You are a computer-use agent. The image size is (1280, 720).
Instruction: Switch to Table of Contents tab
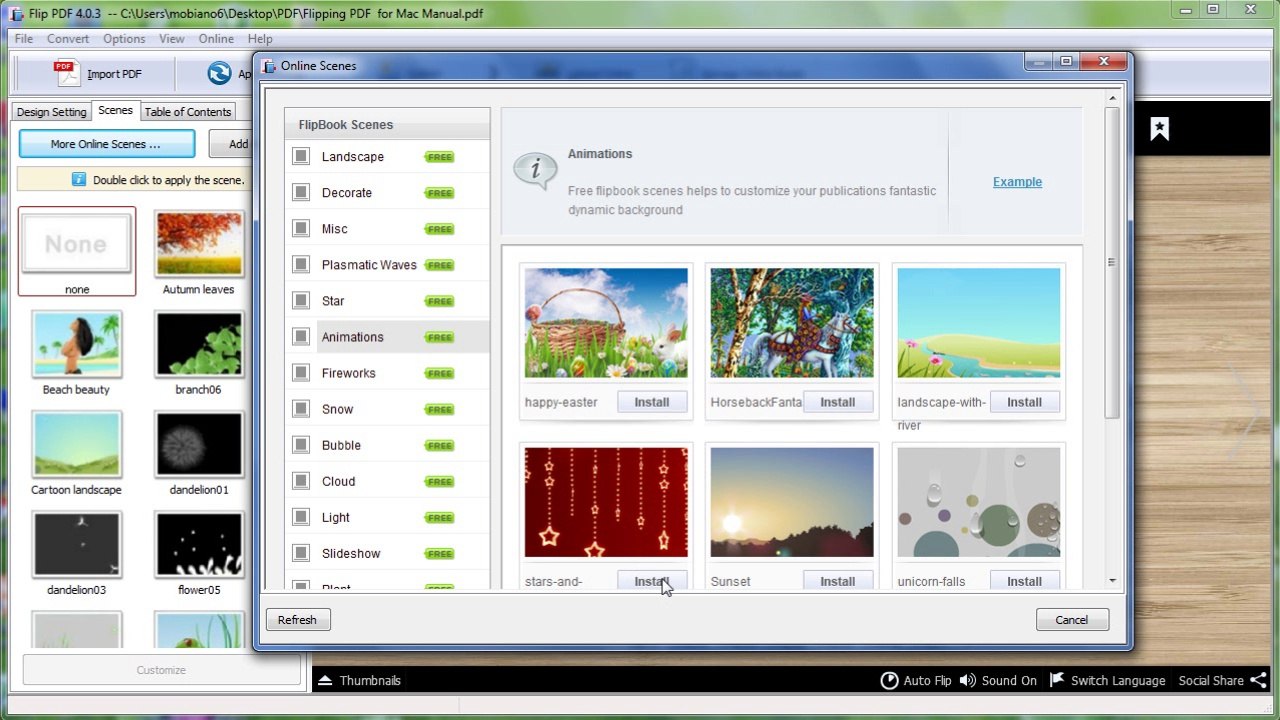(188, 112)
